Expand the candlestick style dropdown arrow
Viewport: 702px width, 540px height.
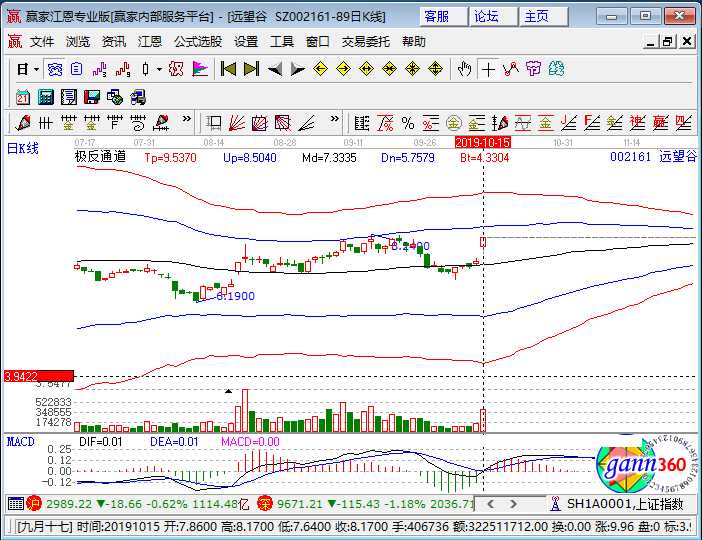(160, 69)
